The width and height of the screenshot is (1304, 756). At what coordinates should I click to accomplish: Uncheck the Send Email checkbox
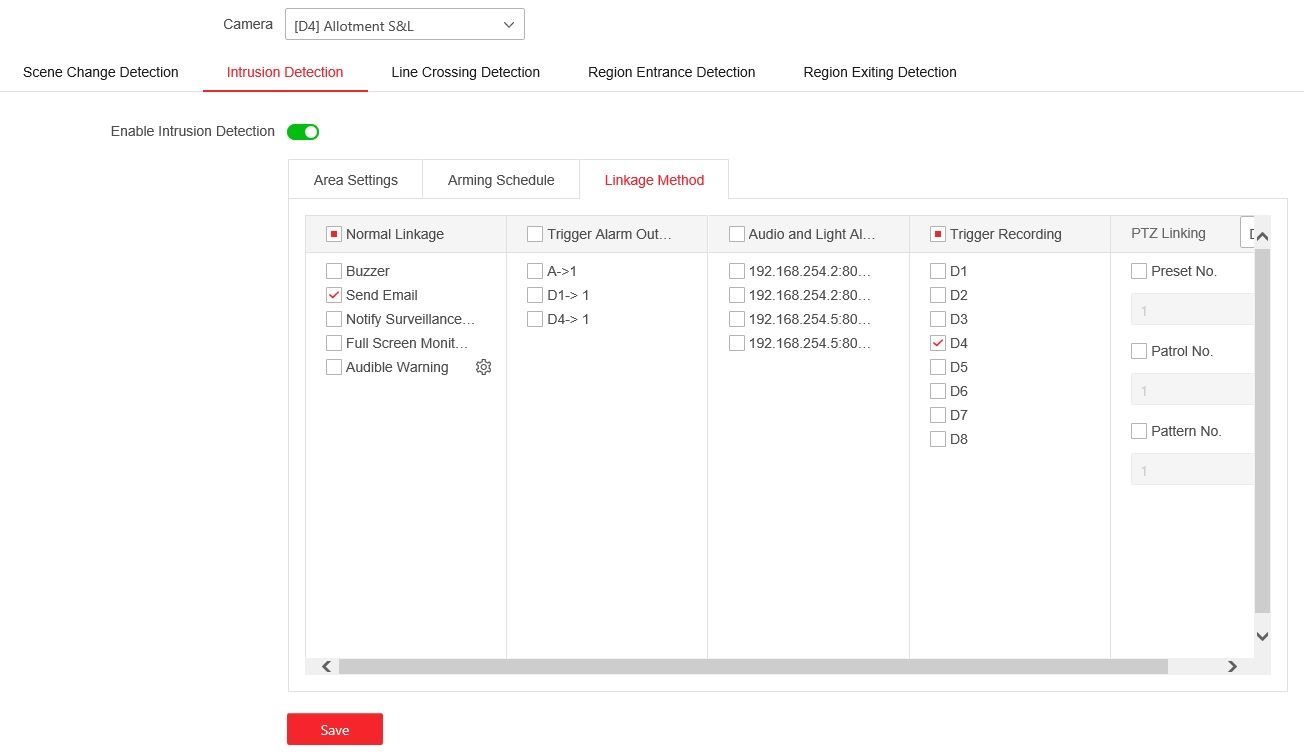tap(334, 295)
